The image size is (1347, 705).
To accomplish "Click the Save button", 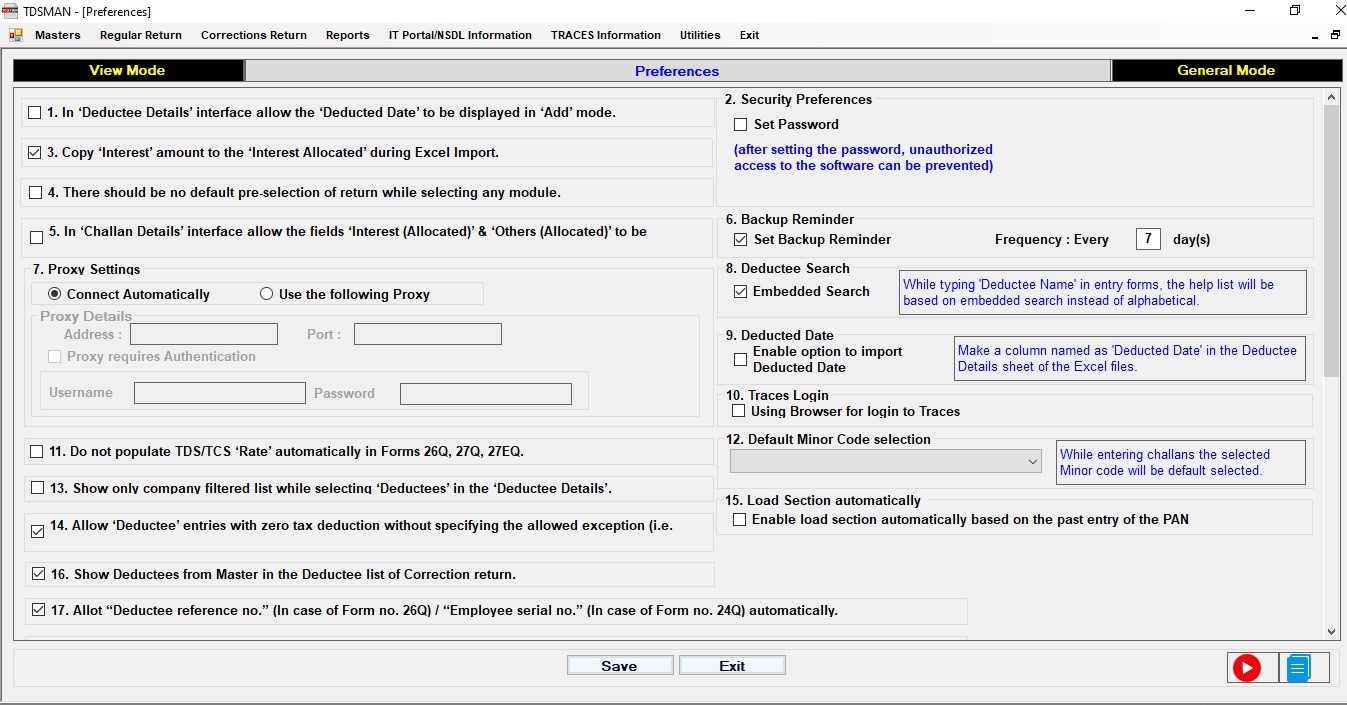I will [x=619, y=666].
